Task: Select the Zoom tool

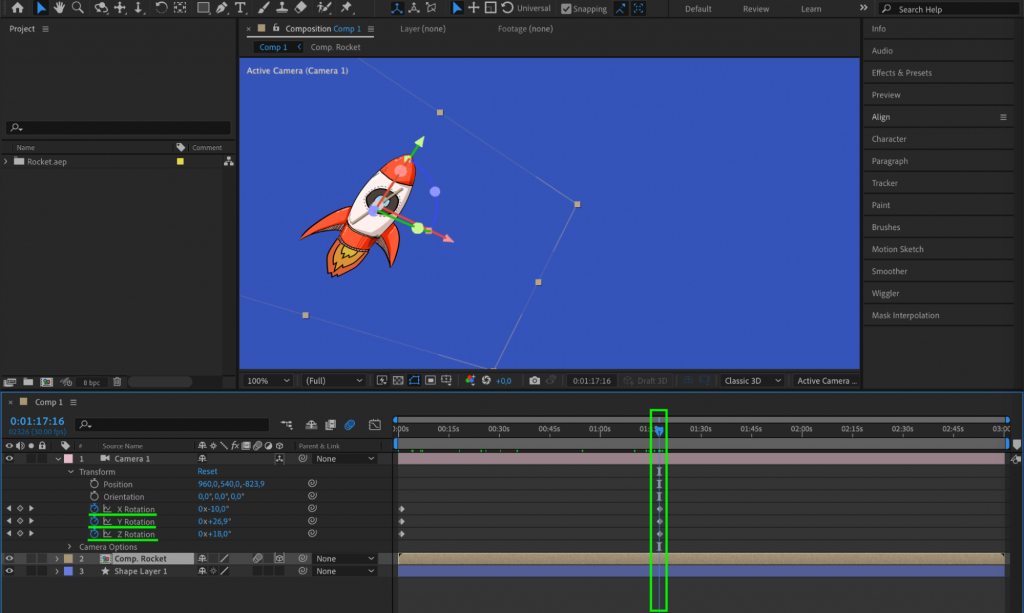Action: coord(78,8)
